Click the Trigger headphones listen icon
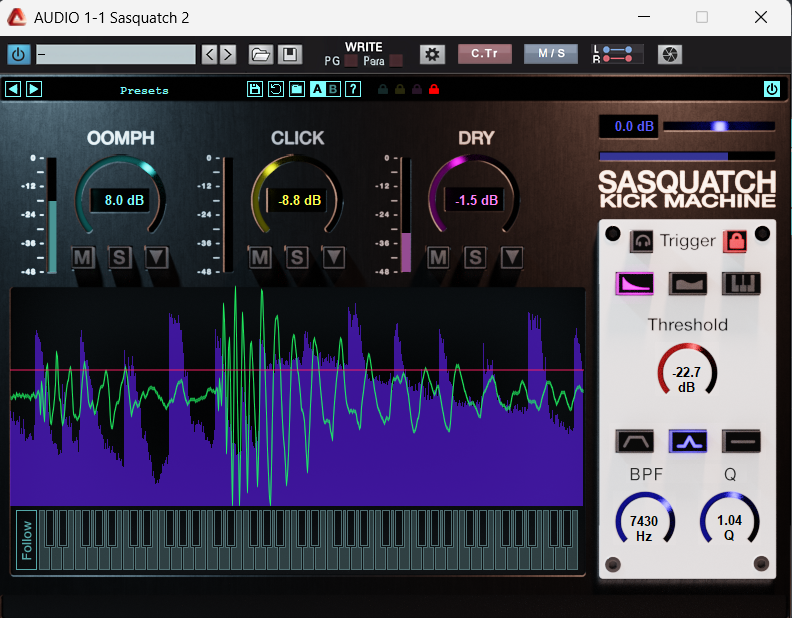 (x=641, y=241)
